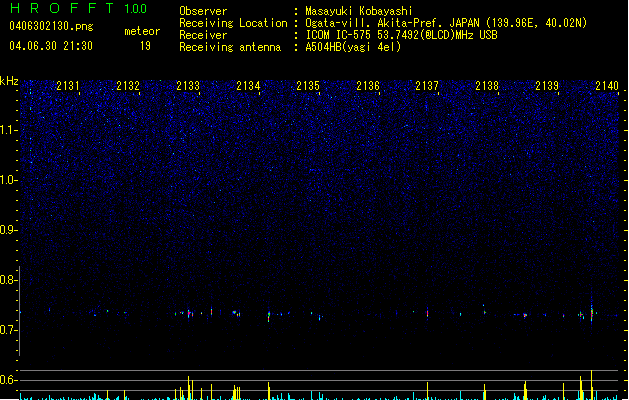Select the filename 0406302130.png
Screen dimensions: 629x400
click(x=51, y=26)
